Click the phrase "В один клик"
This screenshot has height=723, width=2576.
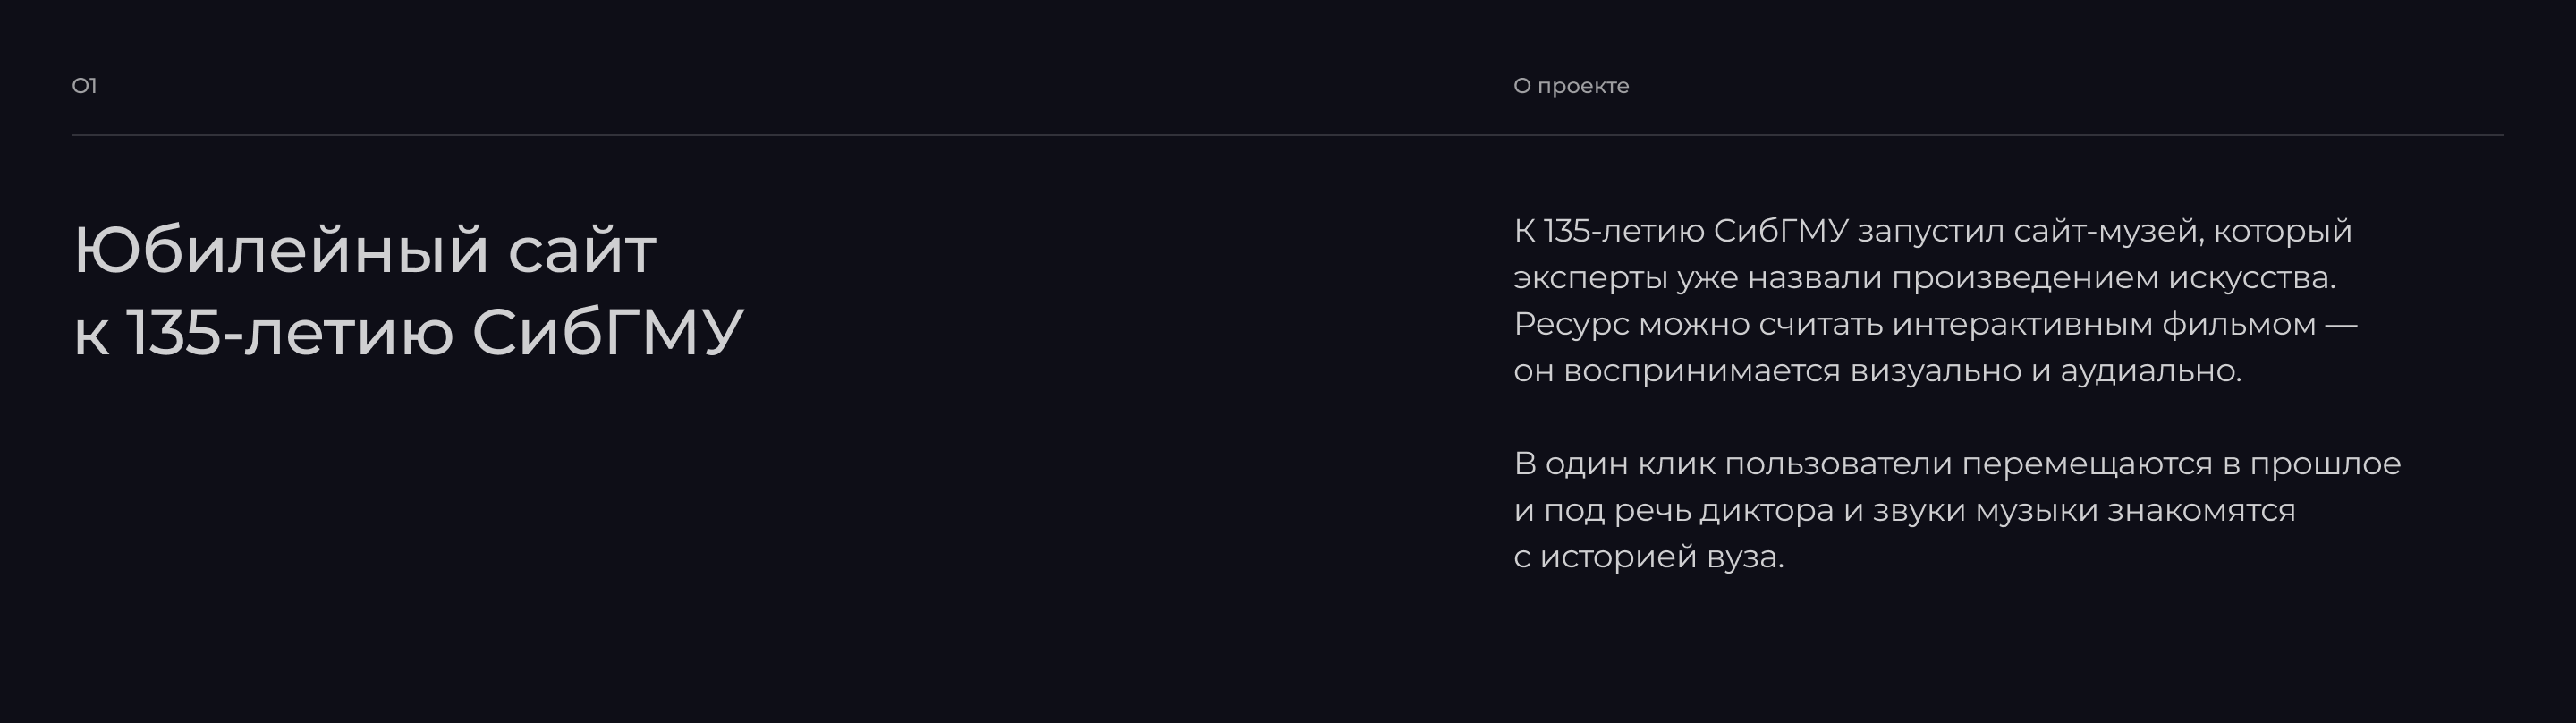(1614, 464)
